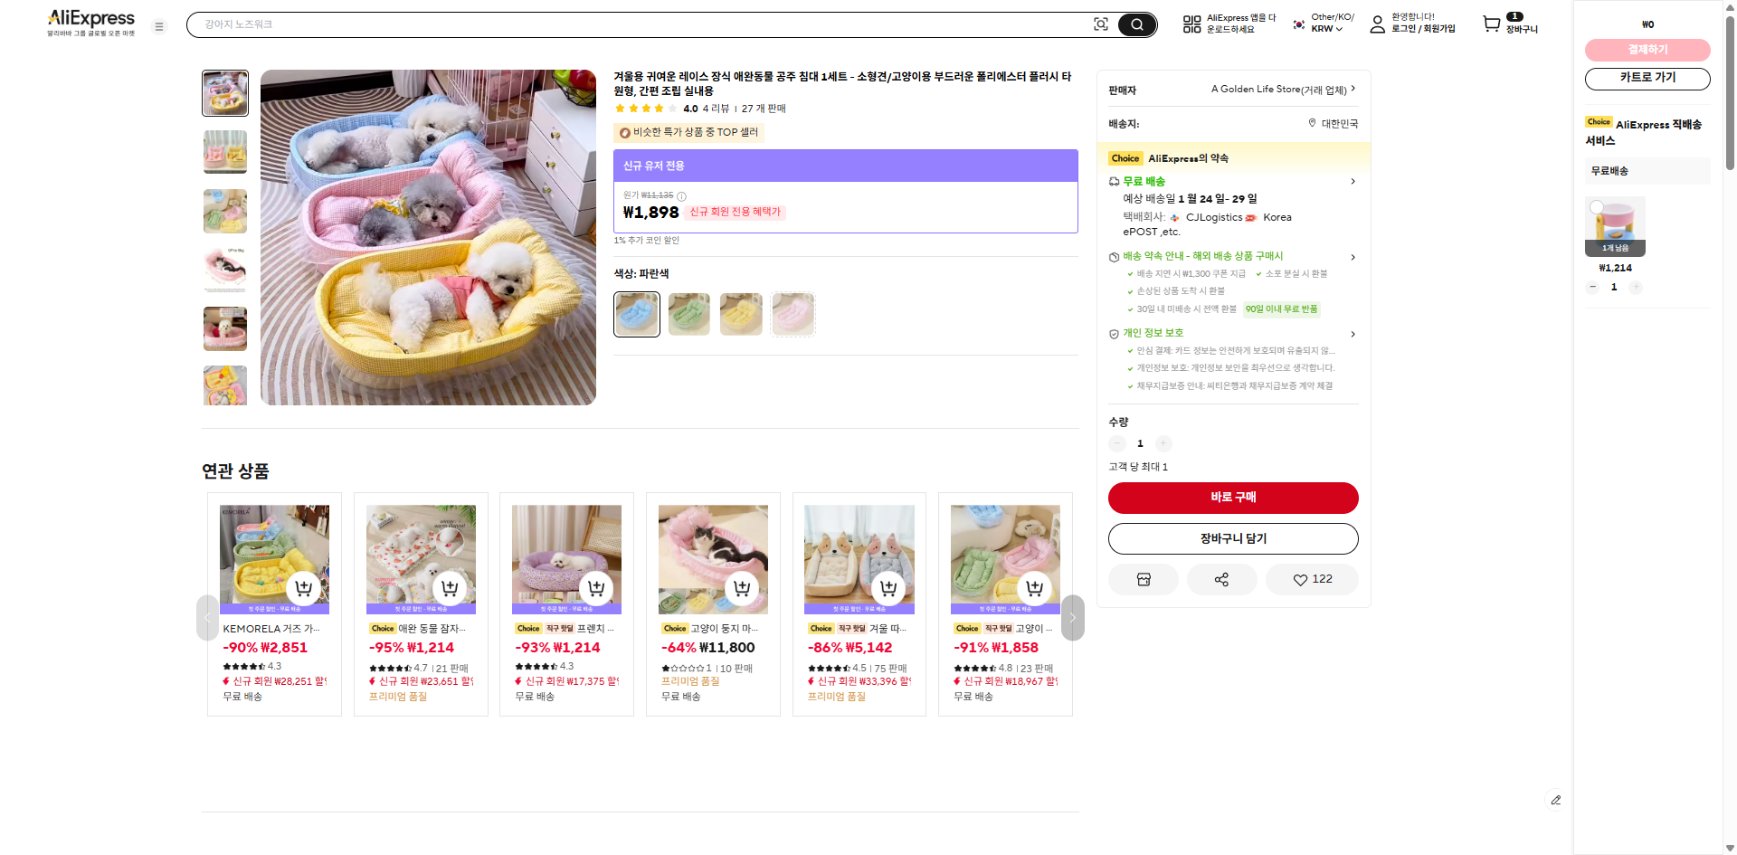Add KEMORELA product to cart icon

tap(303, 589)
